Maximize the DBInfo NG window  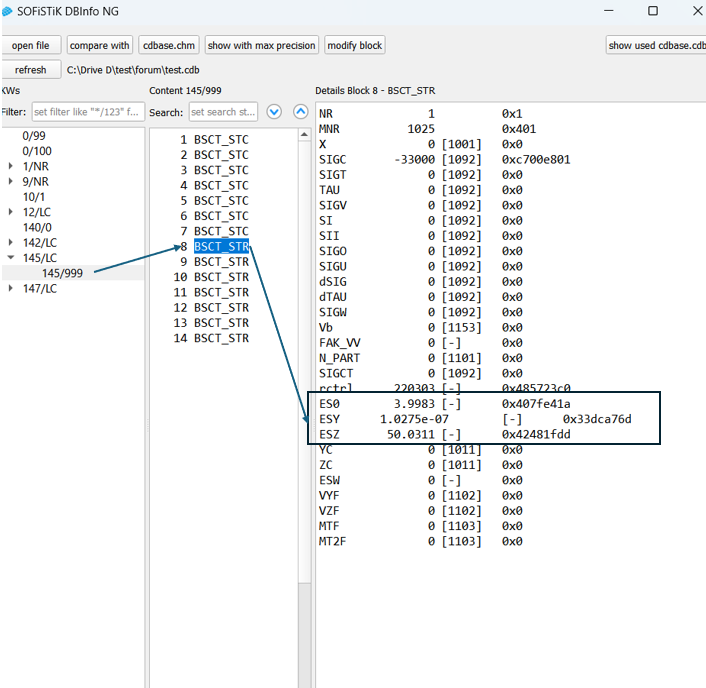coord(653,11)
